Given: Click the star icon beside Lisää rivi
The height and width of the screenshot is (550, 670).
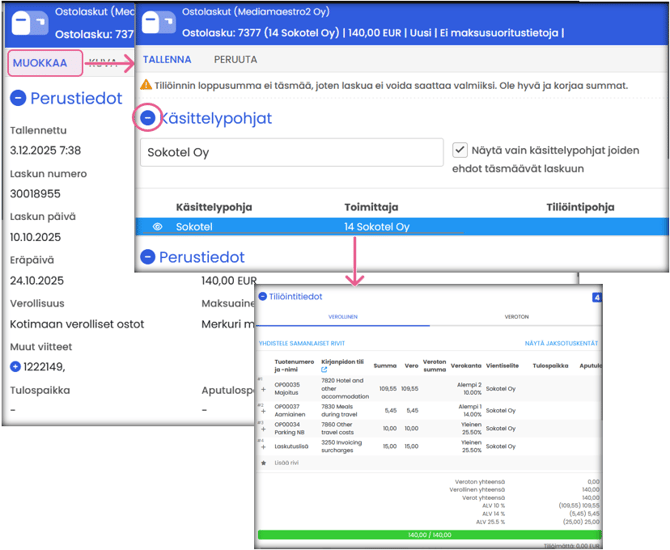Looking at the screenshot, I should pyautogui.click(x=263, y=464).
